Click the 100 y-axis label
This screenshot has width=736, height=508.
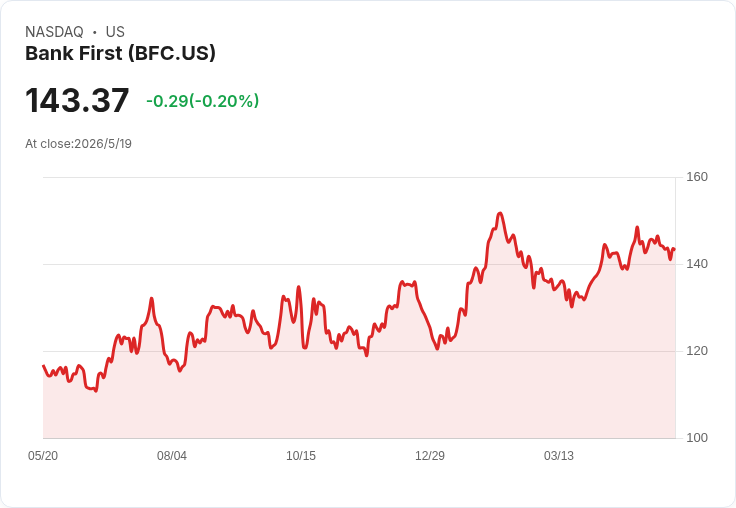[x=697, y=438]
